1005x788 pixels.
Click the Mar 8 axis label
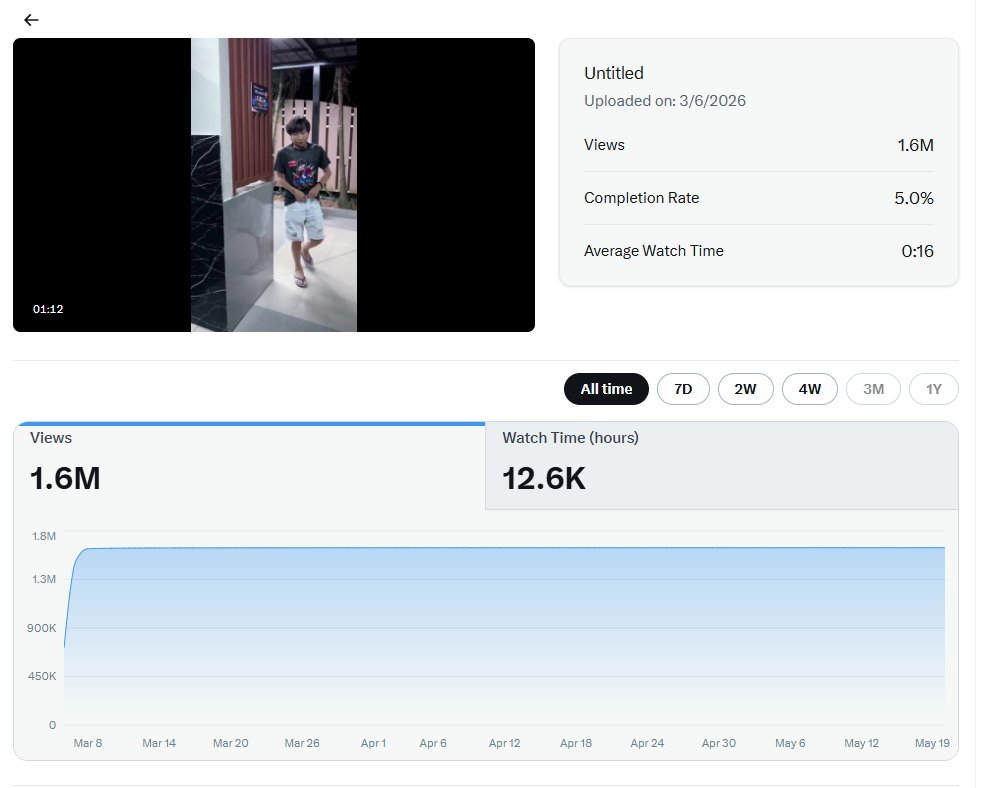88,743
